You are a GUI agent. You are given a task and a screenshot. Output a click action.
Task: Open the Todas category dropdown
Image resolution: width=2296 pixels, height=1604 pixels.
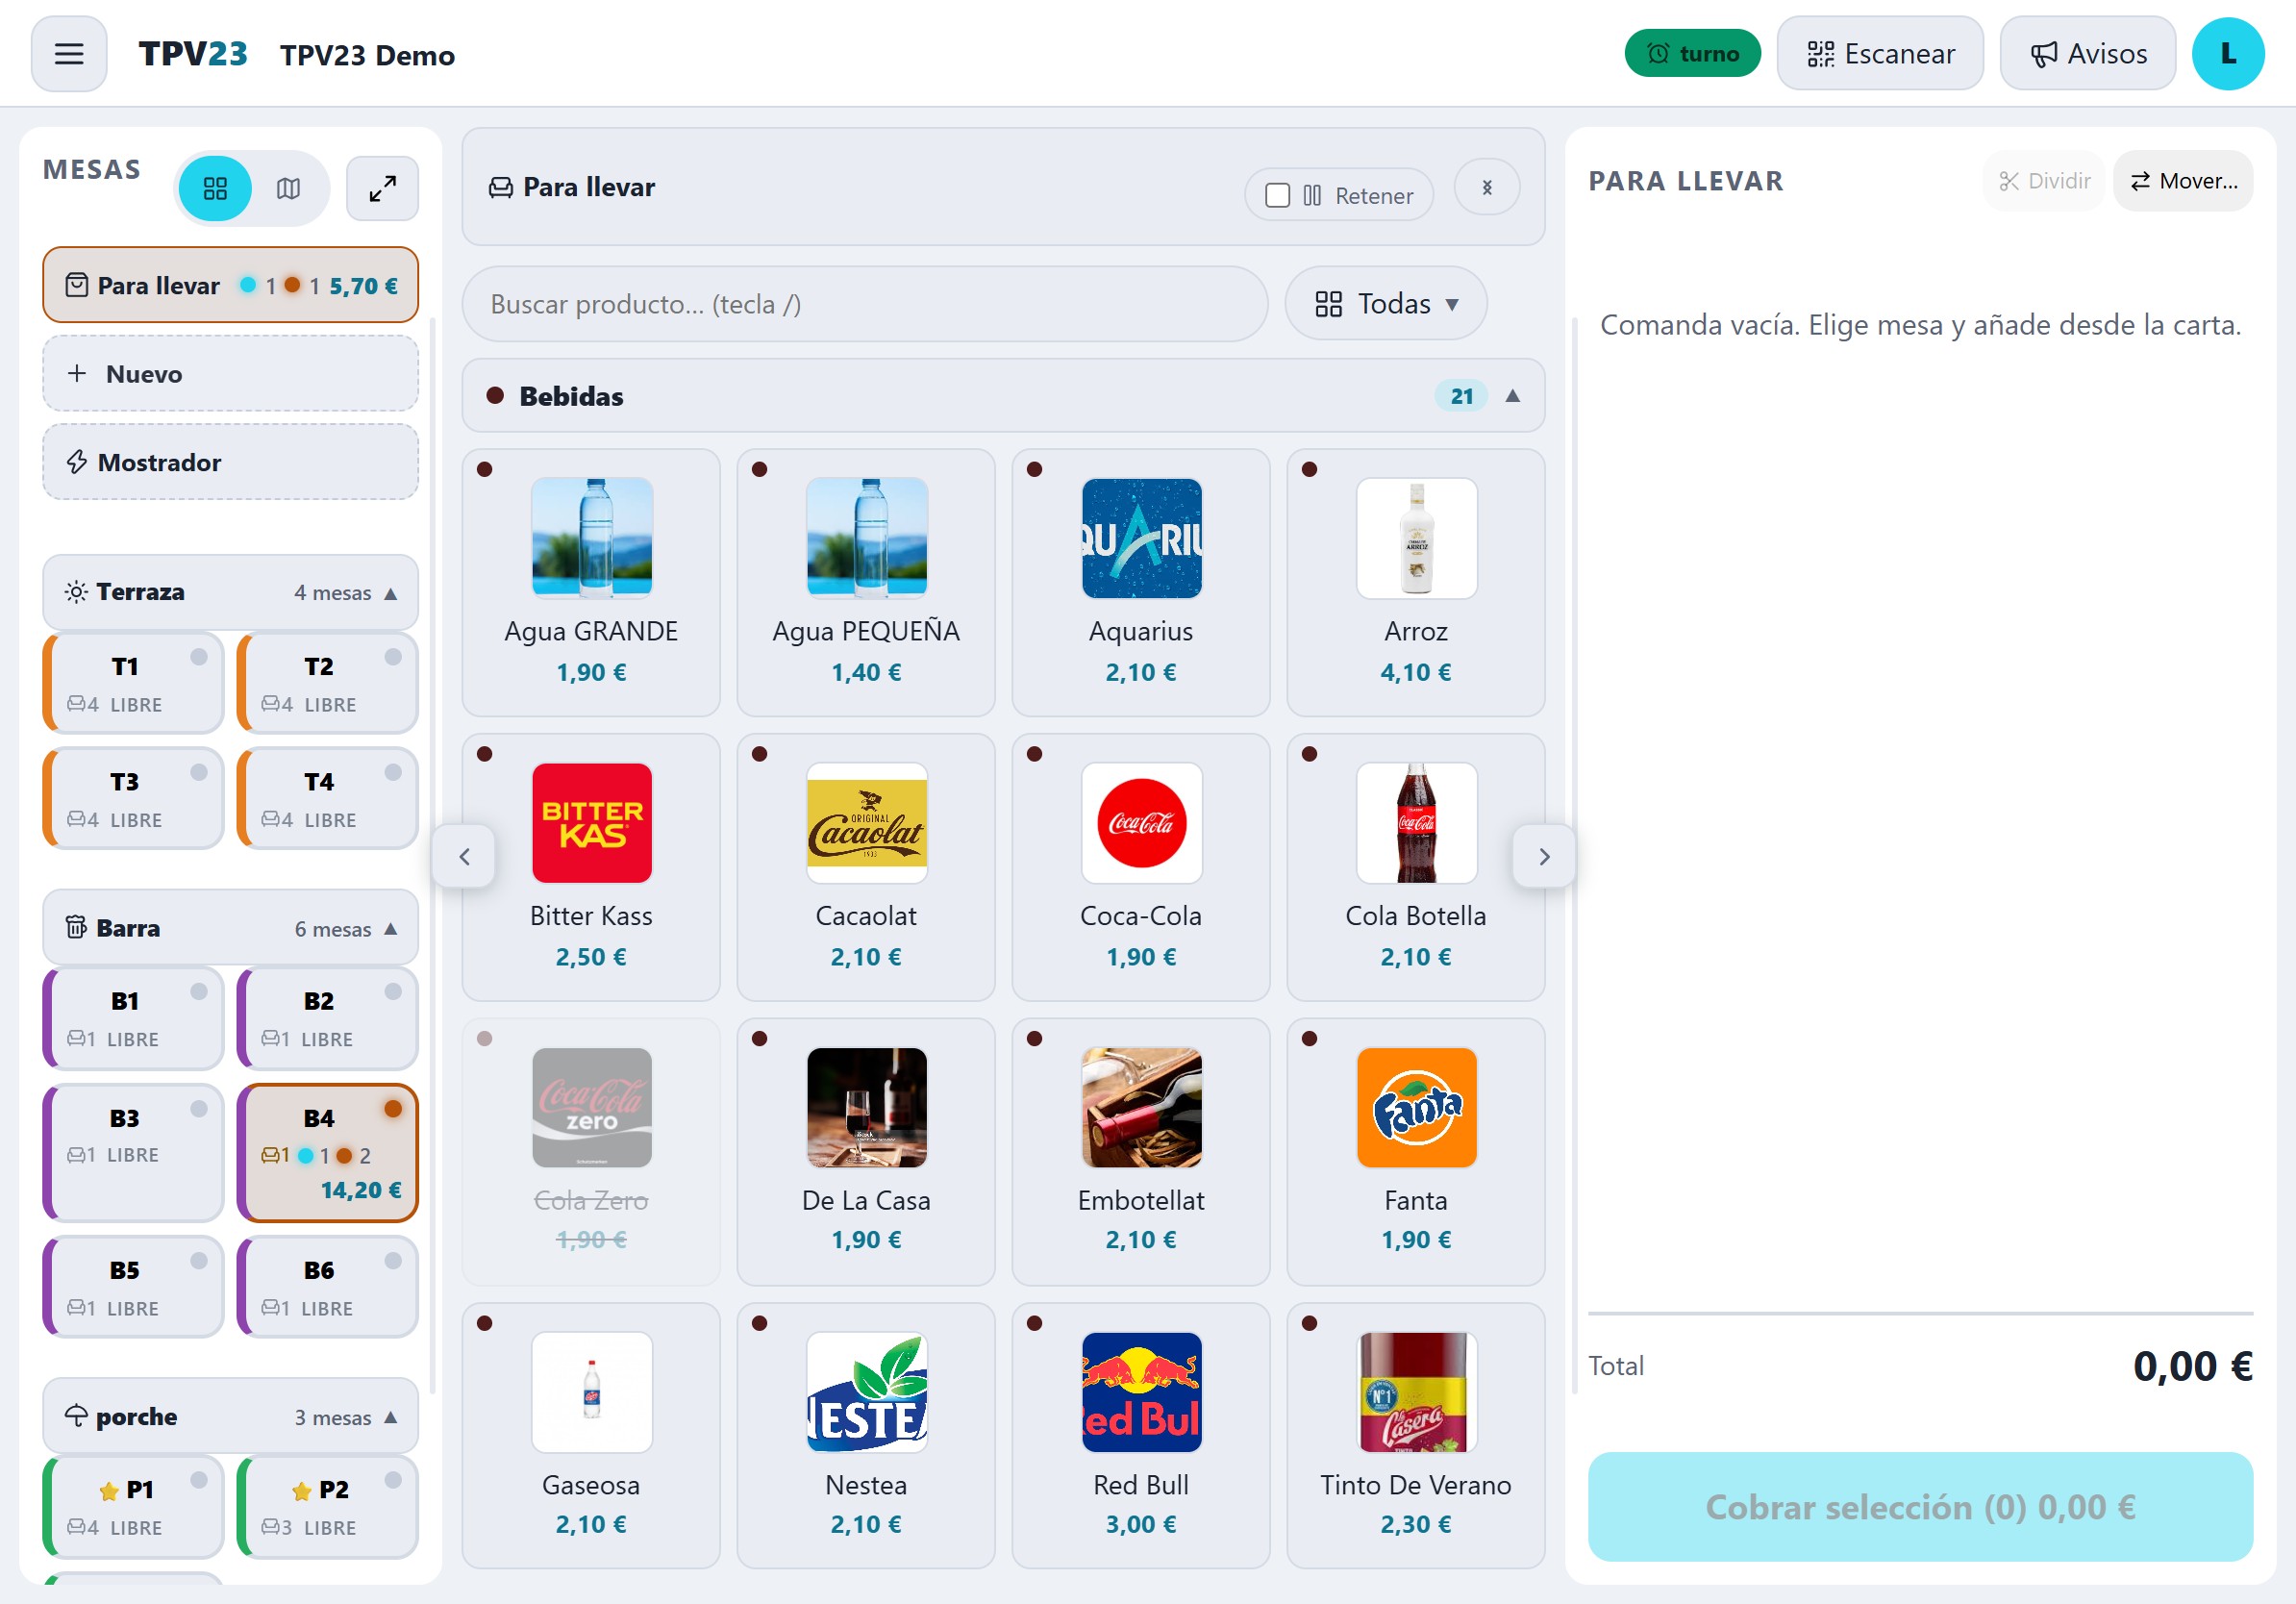(x=1385, y=304)
